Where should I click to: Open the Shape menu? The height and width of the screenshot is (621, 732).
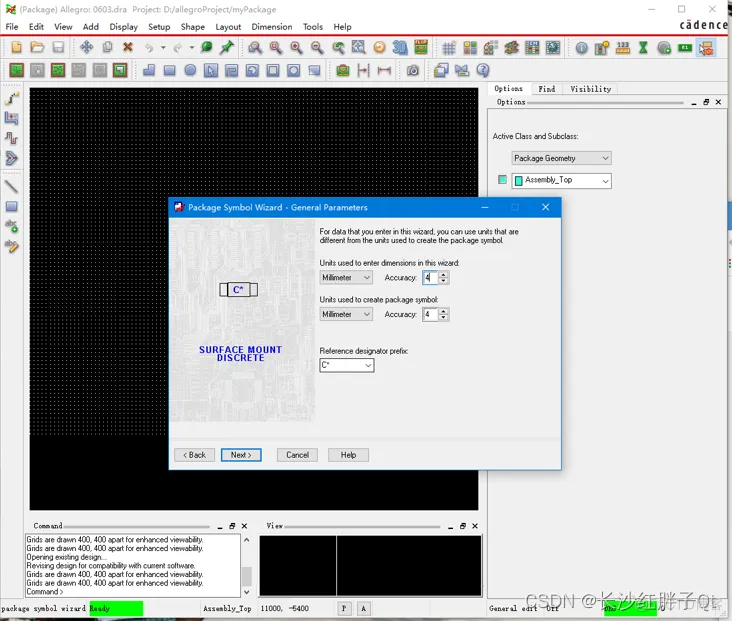click(193, 27)
